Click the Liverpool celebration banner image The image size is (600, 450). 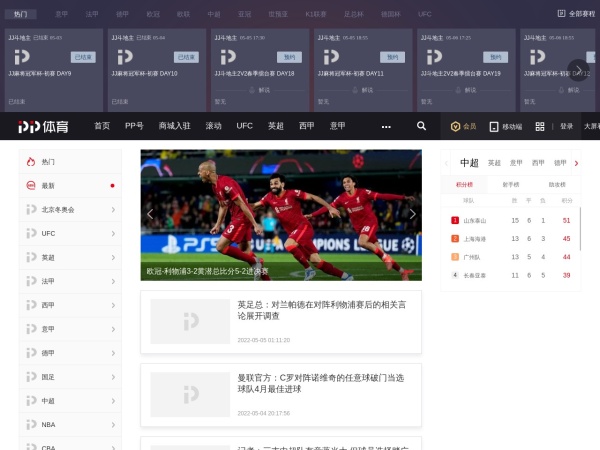click(x=280, y=214)
